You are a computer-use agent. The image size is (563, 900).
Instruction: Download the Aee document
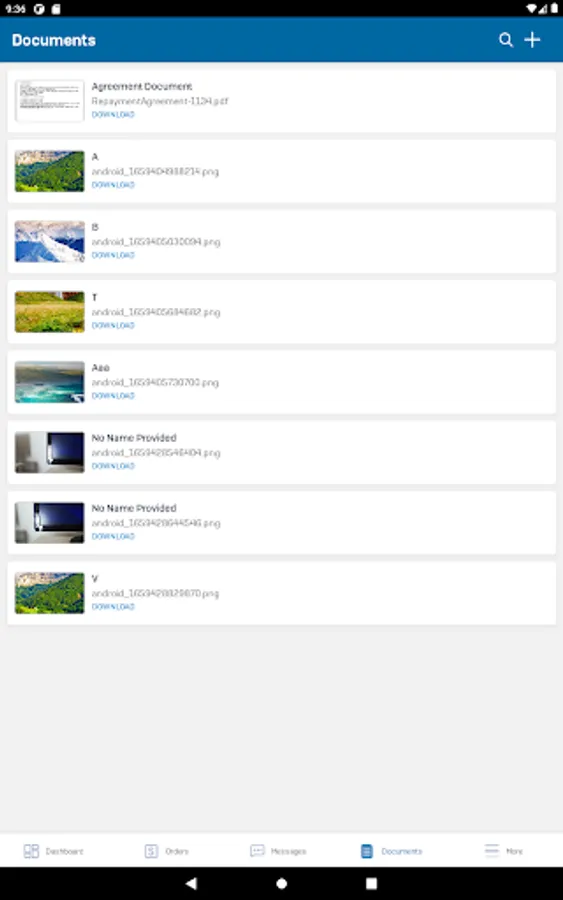[113, 396]
